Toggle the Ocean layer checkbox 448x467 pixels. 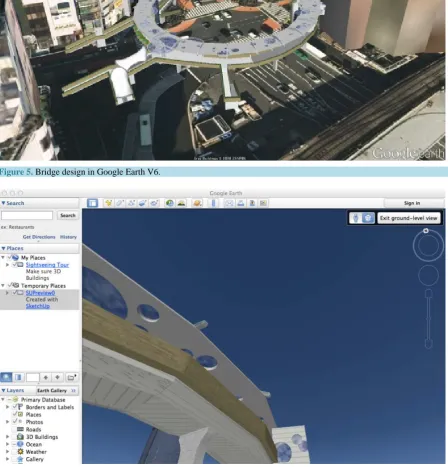(x=14, y=444)
